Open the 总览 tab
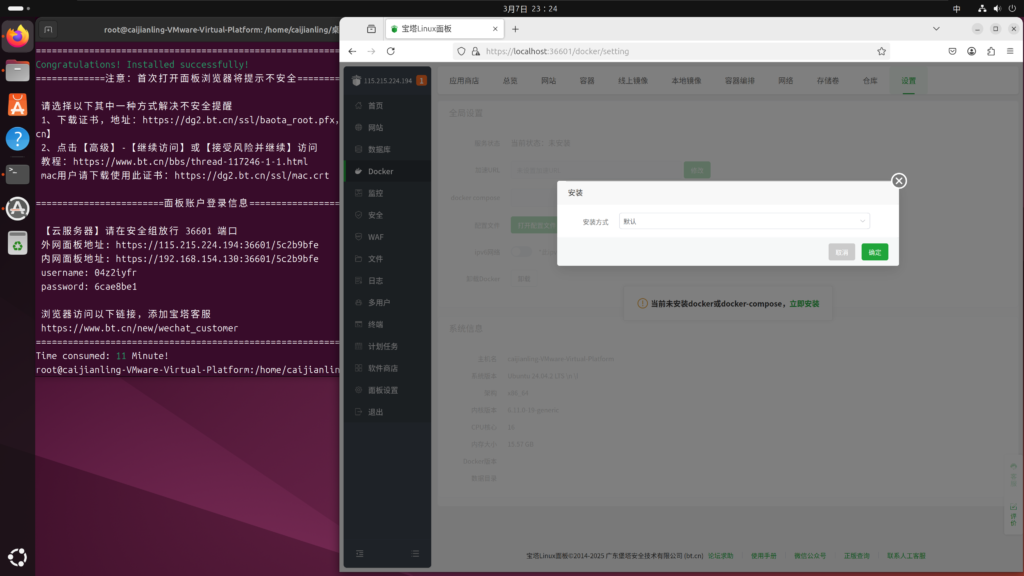The image size is (1024, 576). 510,80
